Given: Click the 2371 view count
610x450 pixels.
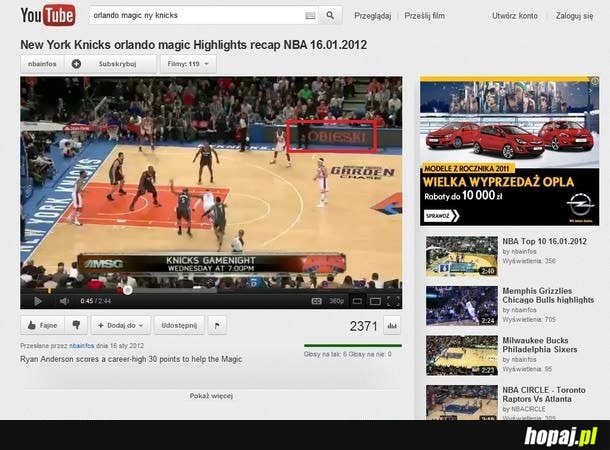Looking at the screenshot, I should [363, 326].
